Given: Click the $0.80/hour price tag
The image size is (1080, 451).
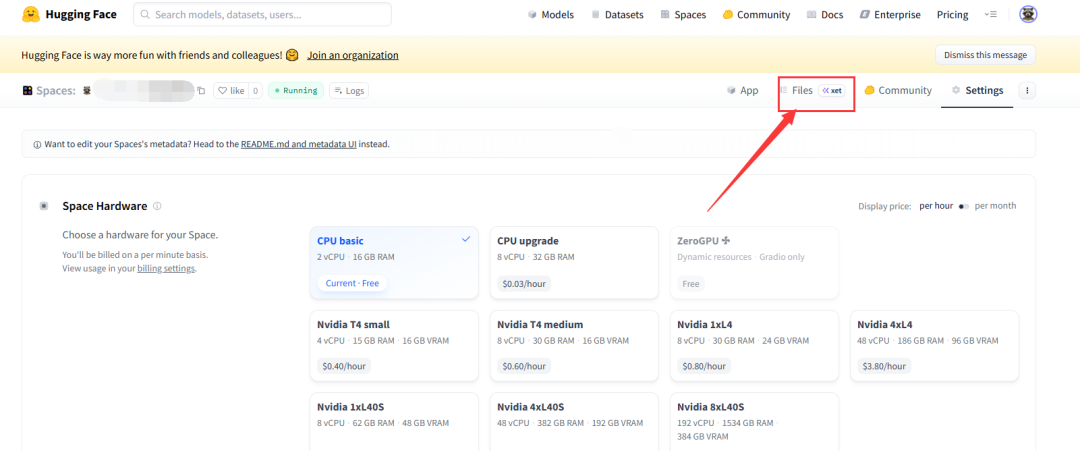Looking at the screenshot, I should point(705,366).
